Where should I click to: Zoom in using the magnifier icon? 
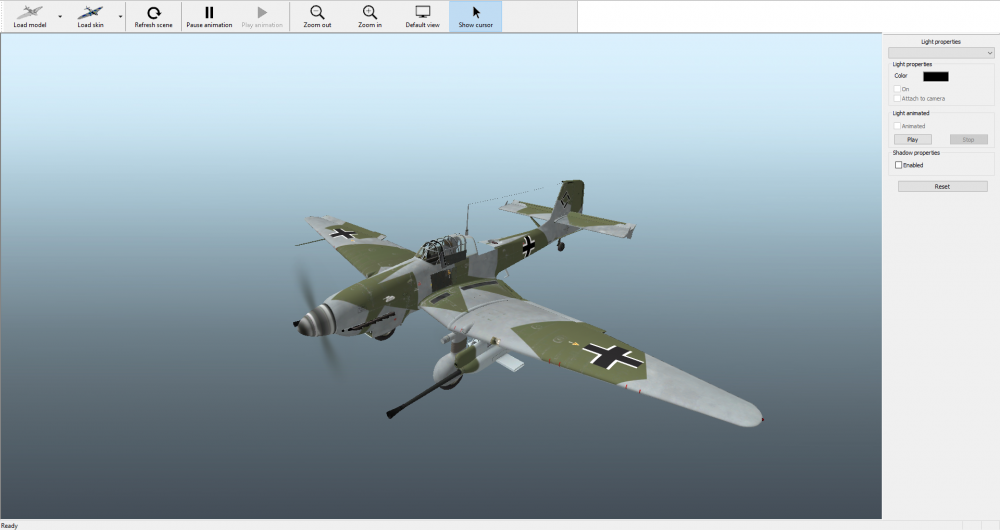coord(370,13)
